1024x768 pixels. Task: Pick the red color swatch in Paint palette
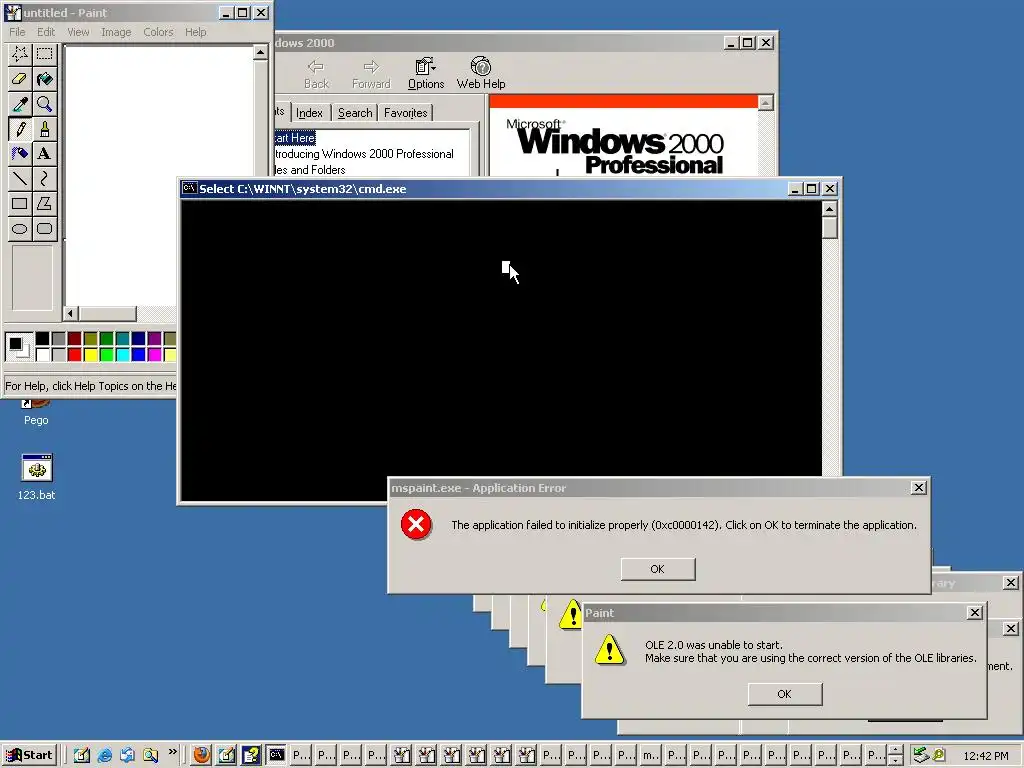(x=74, y=355)
